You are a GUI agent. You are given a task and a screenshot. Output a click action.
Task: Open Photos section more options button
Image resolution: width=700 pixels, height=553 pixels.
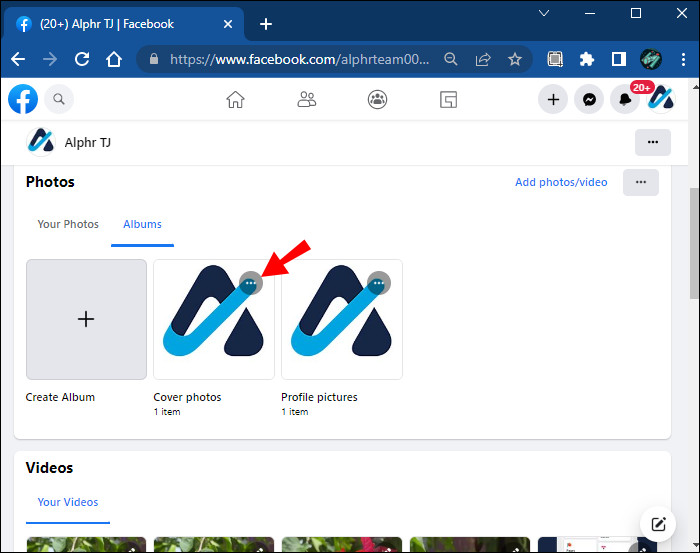(x=641, y=182)
